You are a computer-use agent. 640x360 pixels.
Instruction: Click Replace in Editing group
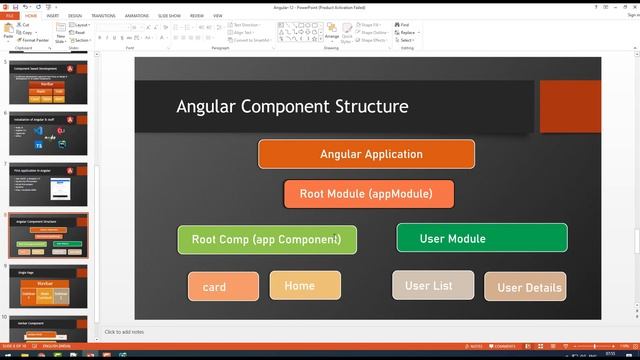tap(407, 33)
